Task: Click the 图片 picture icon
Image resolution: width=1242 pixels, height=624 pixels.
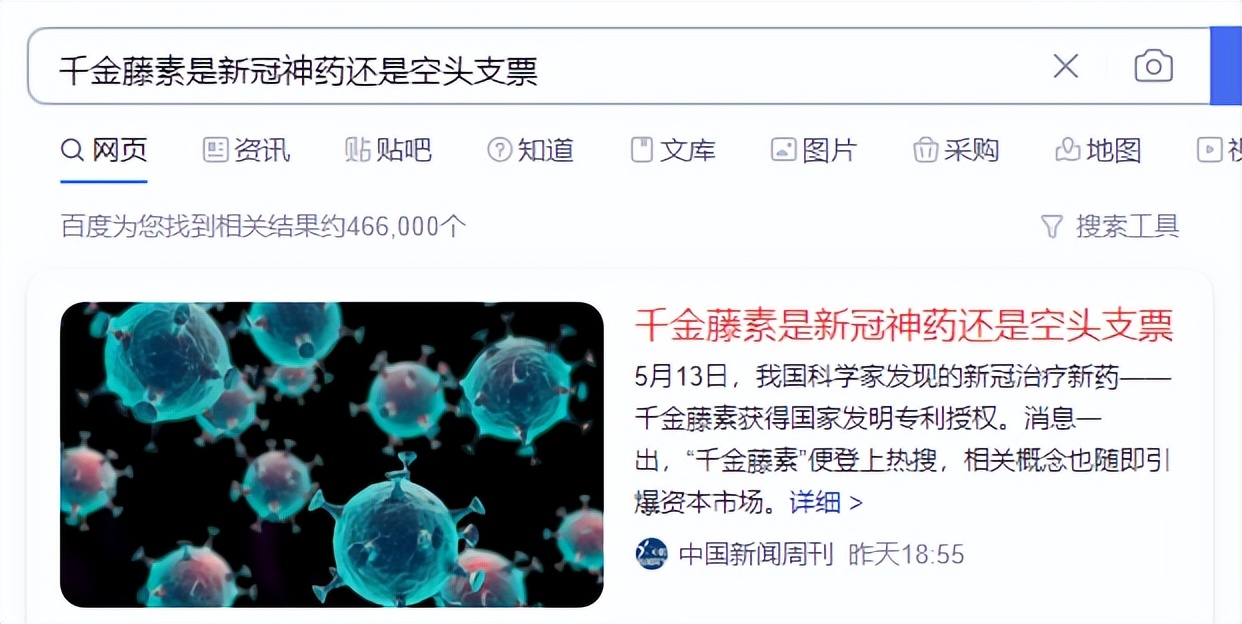Action: [x=783, y=150]
